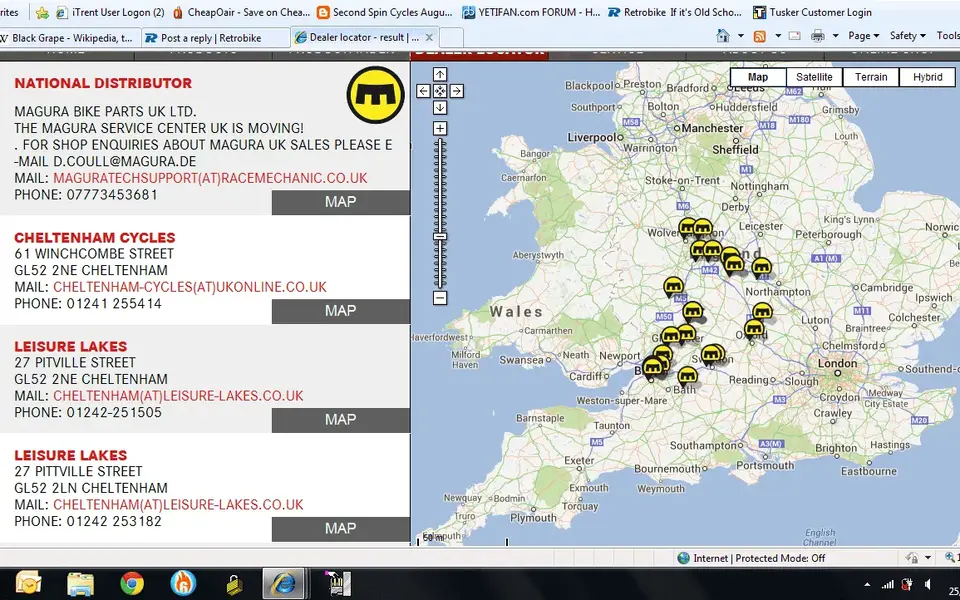960x600 pixels.
Task: Click the browser Home icon
Action: pyautogui.click(x=723, y=36)
